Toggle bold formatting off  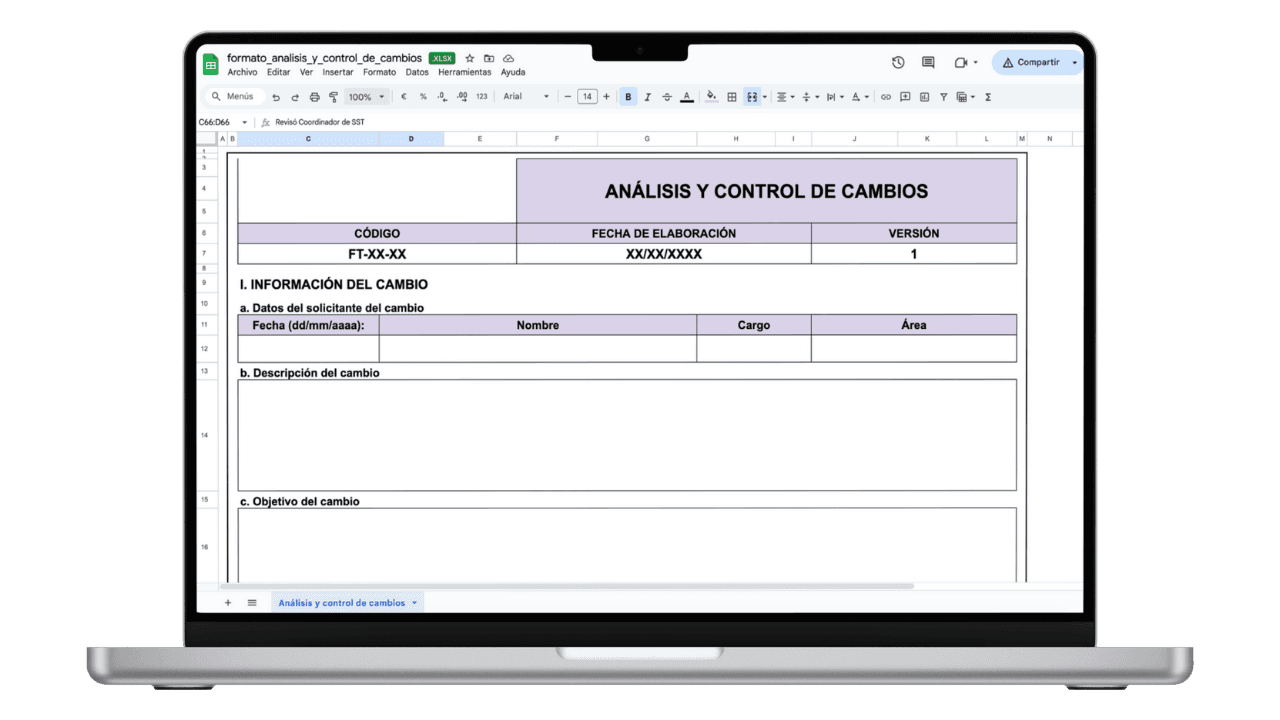(x=628, y=96)
